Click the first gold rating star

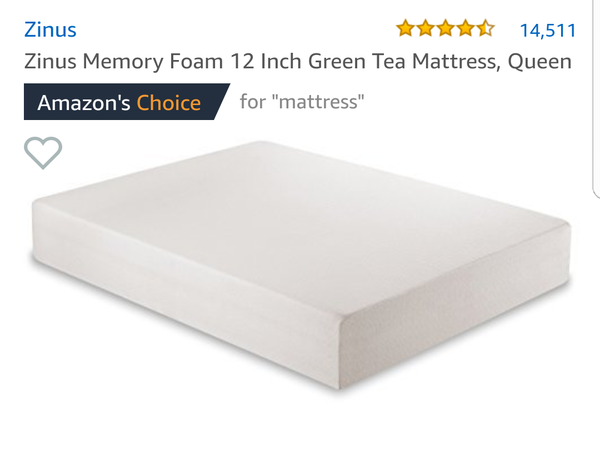tap(405, 29)
